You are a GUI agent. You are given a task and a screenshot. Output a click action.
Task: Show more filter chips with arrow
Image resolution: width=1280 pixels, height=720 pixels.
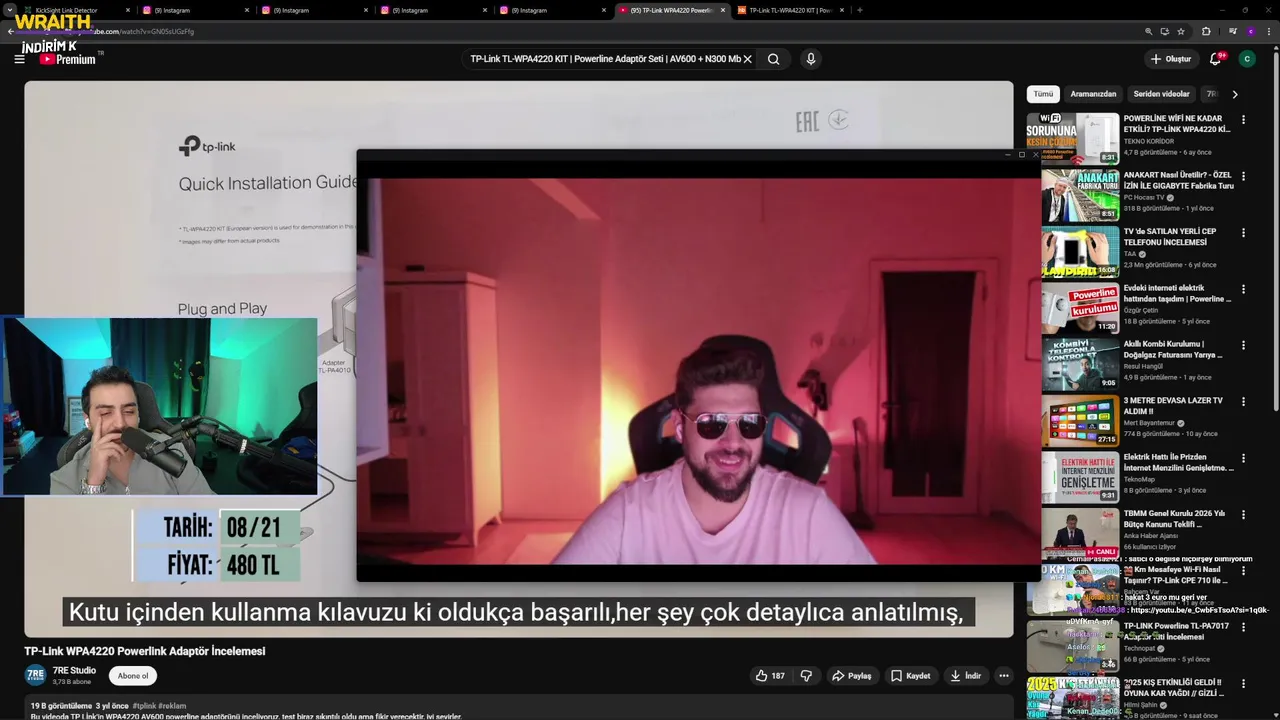coord(1235,94)
